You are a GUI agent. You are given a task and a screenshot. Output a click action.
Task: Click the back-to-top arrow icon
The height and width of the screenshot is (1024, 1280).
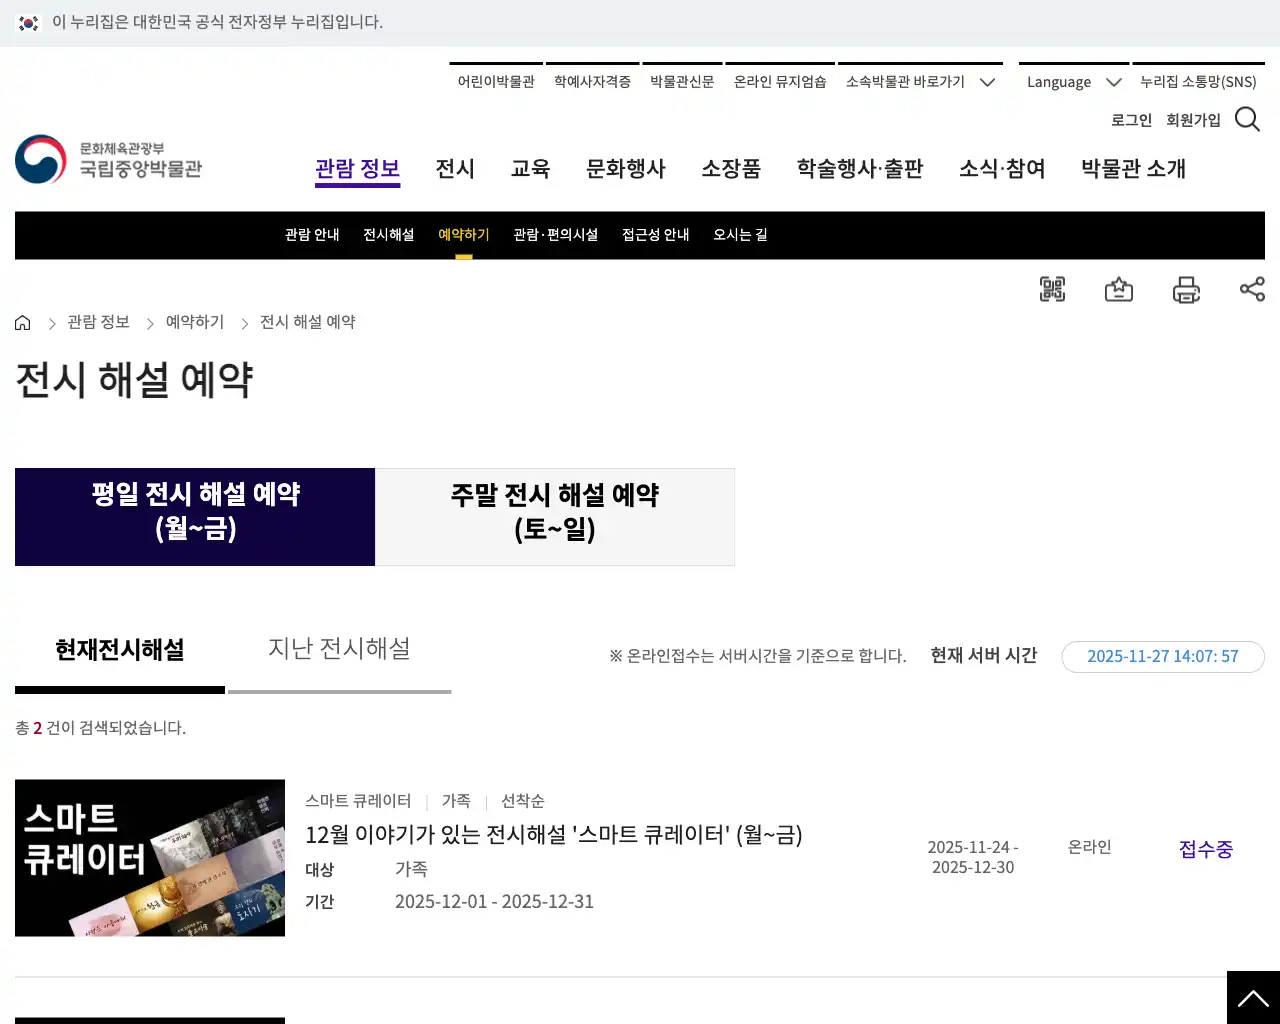click(1253, 997)
